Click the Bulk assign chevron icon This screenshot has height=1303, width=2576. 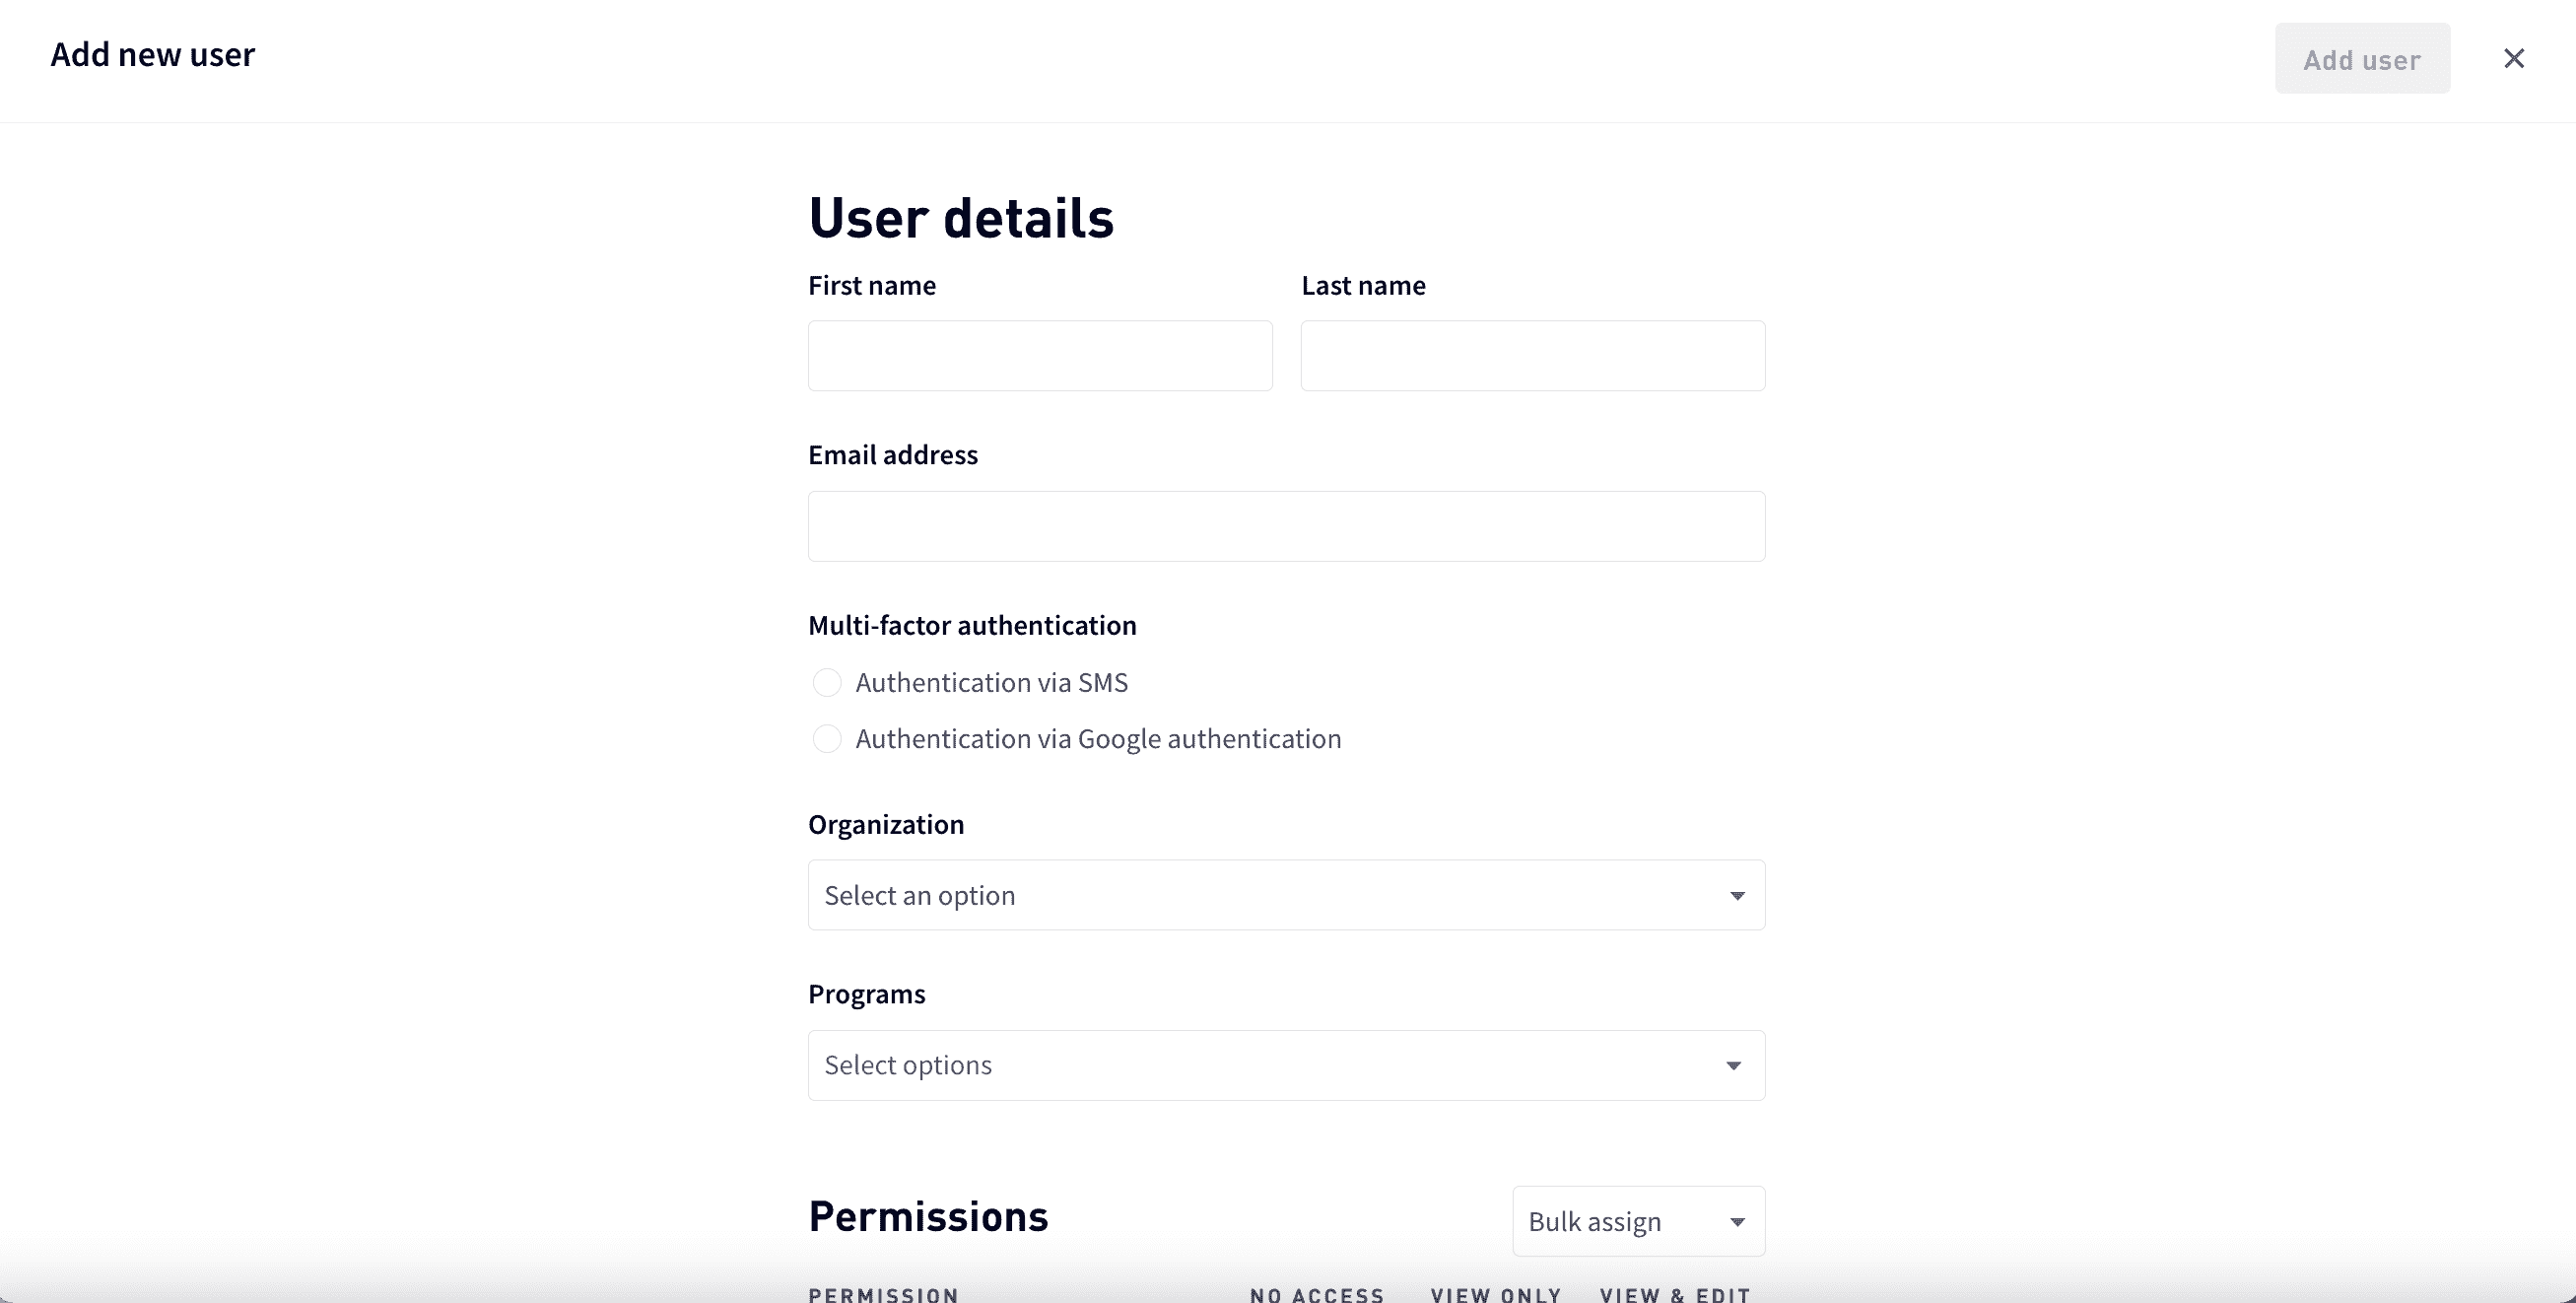(x=1739, y=1222)
